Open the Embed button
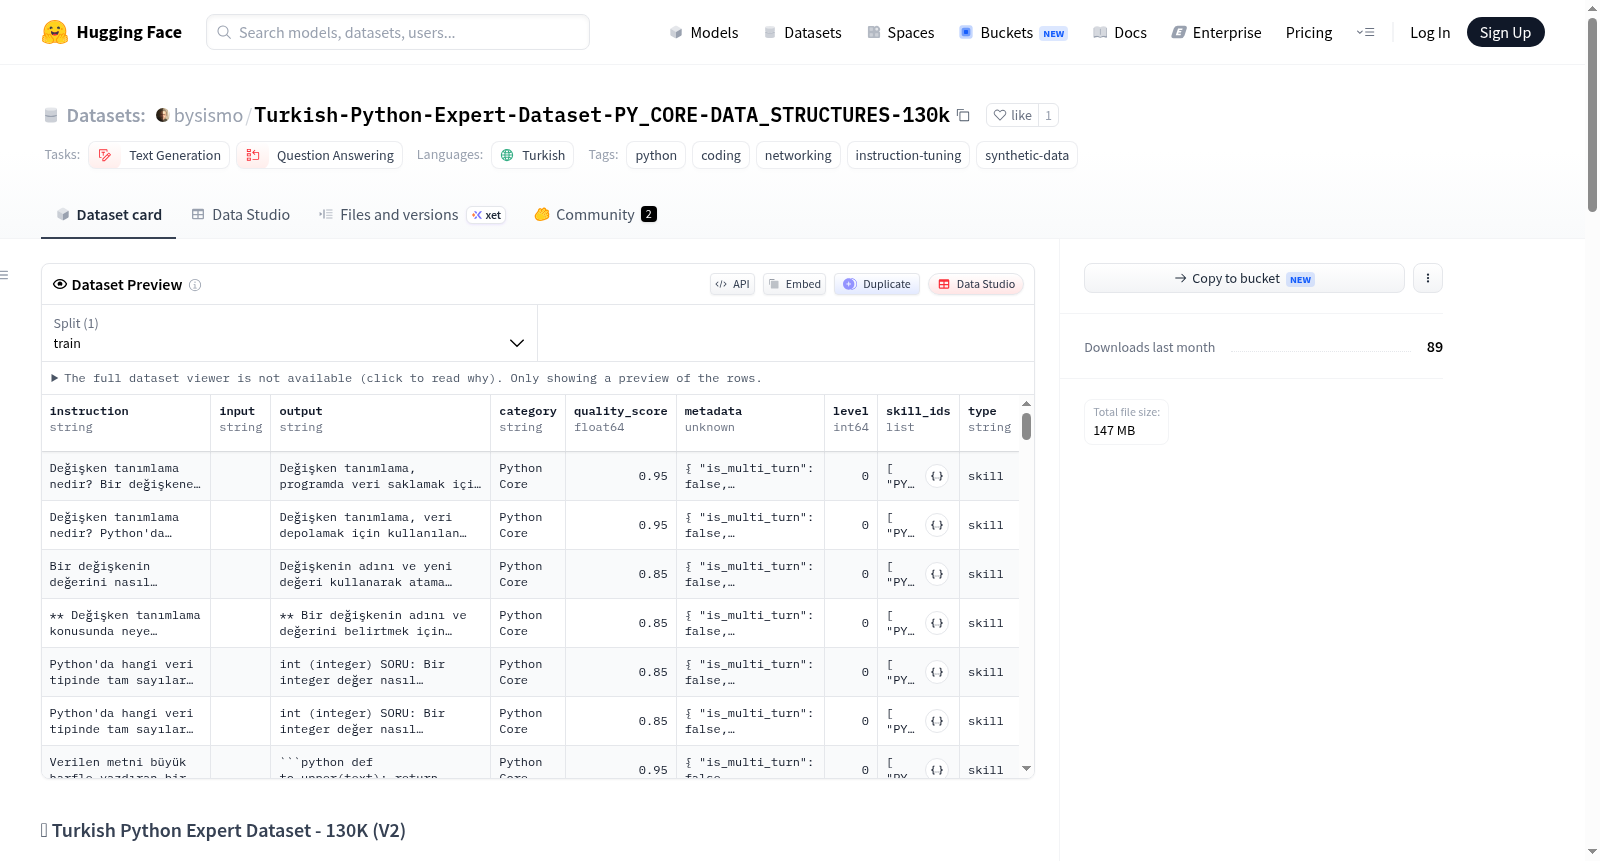 click(x=795, y=284)
